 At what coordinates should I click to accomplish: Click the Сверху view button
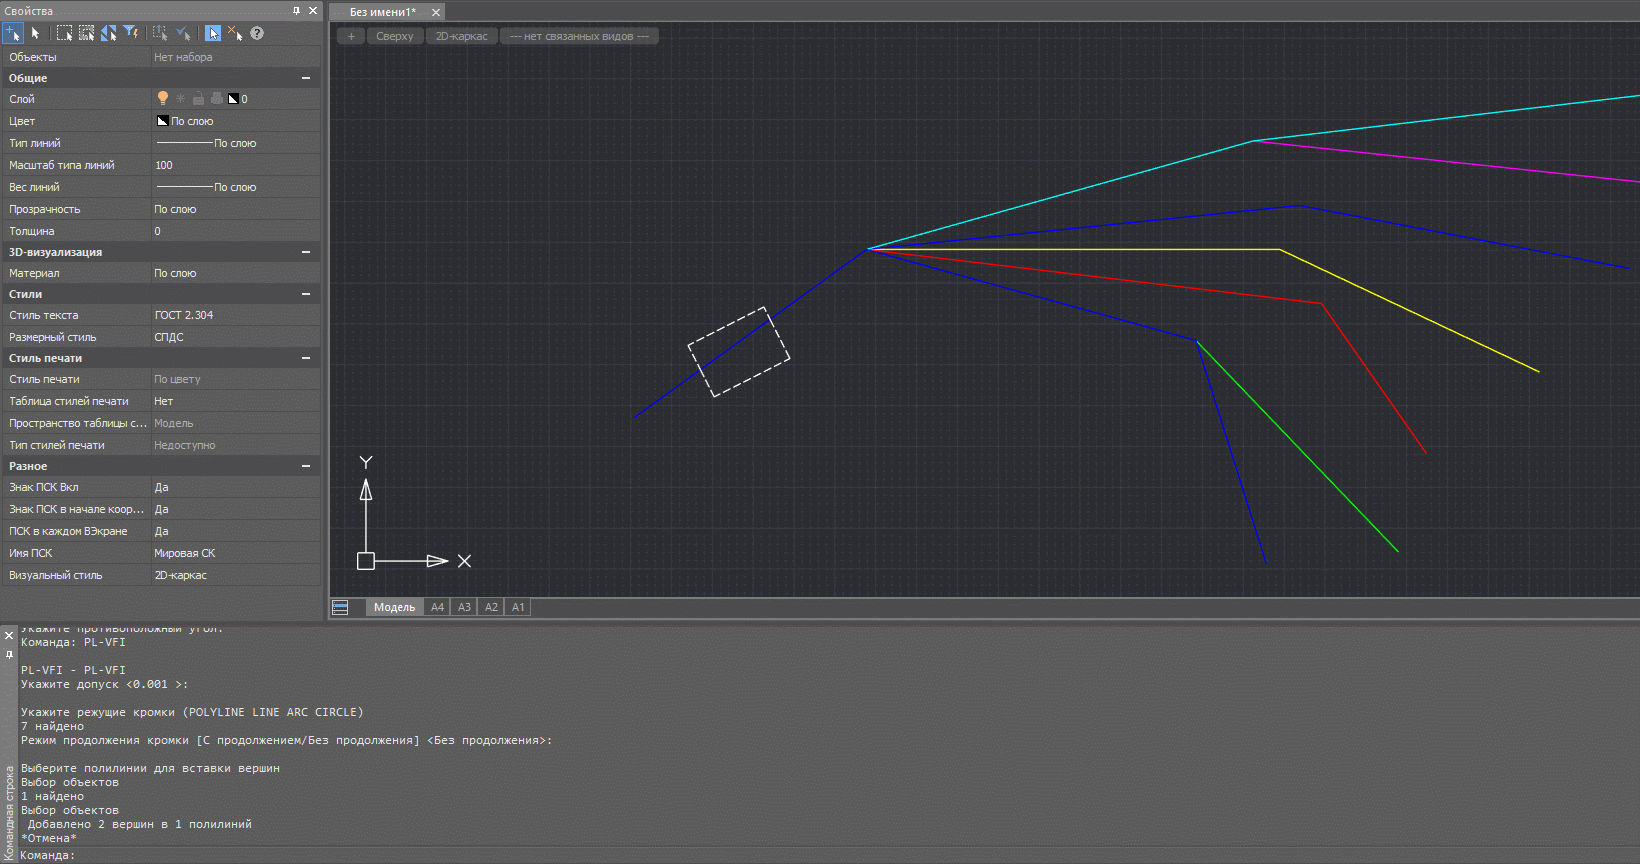394,36
